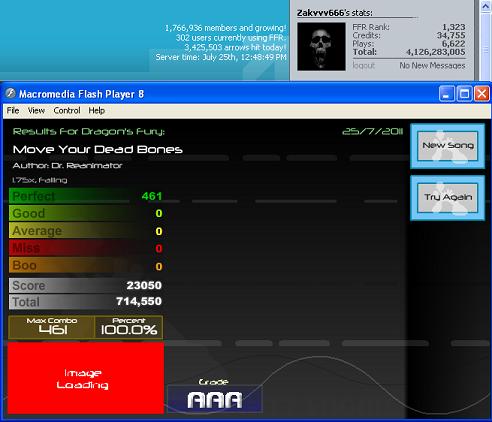Screen dimensions: 492x422
Task: Click the browser scrollbar up arrow
Action: coord(485,6)
